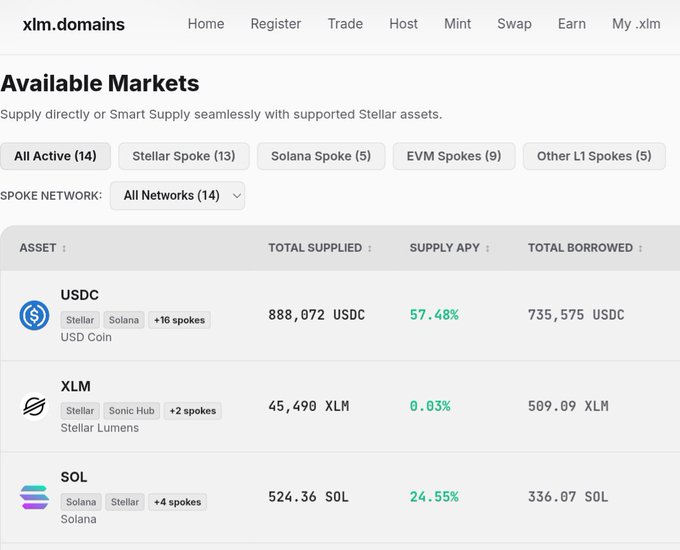The height and width of the screenshot is (550, 680).
Task: Click the 24.55% supply APY value
Action: coord(434,497)
